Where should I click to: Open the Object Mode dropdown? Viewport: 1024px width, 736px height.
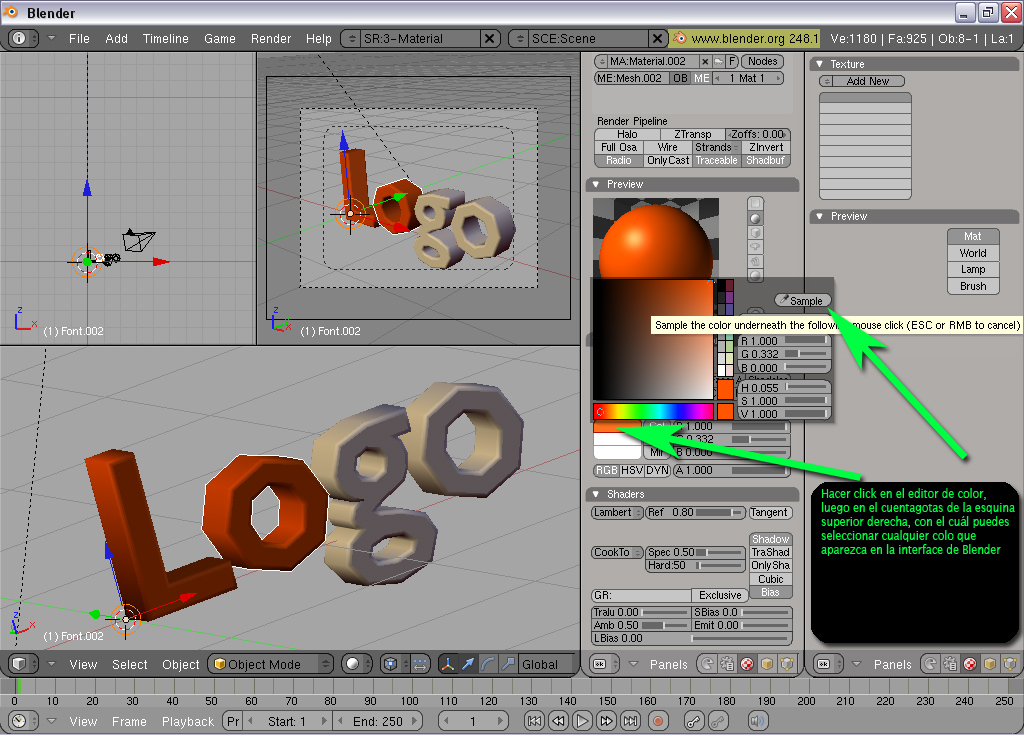(x=271, y=664)
